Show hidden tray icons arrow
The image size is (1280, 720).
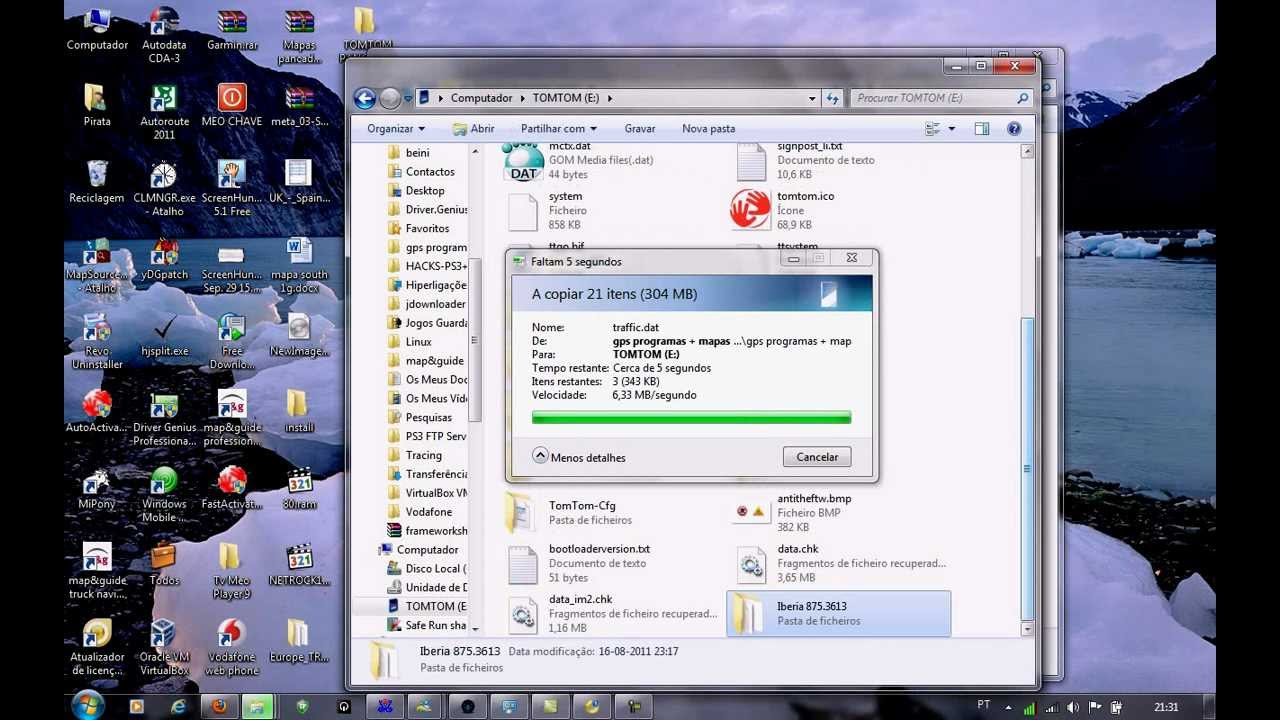pyautogui.click(x=1008, y=707)
